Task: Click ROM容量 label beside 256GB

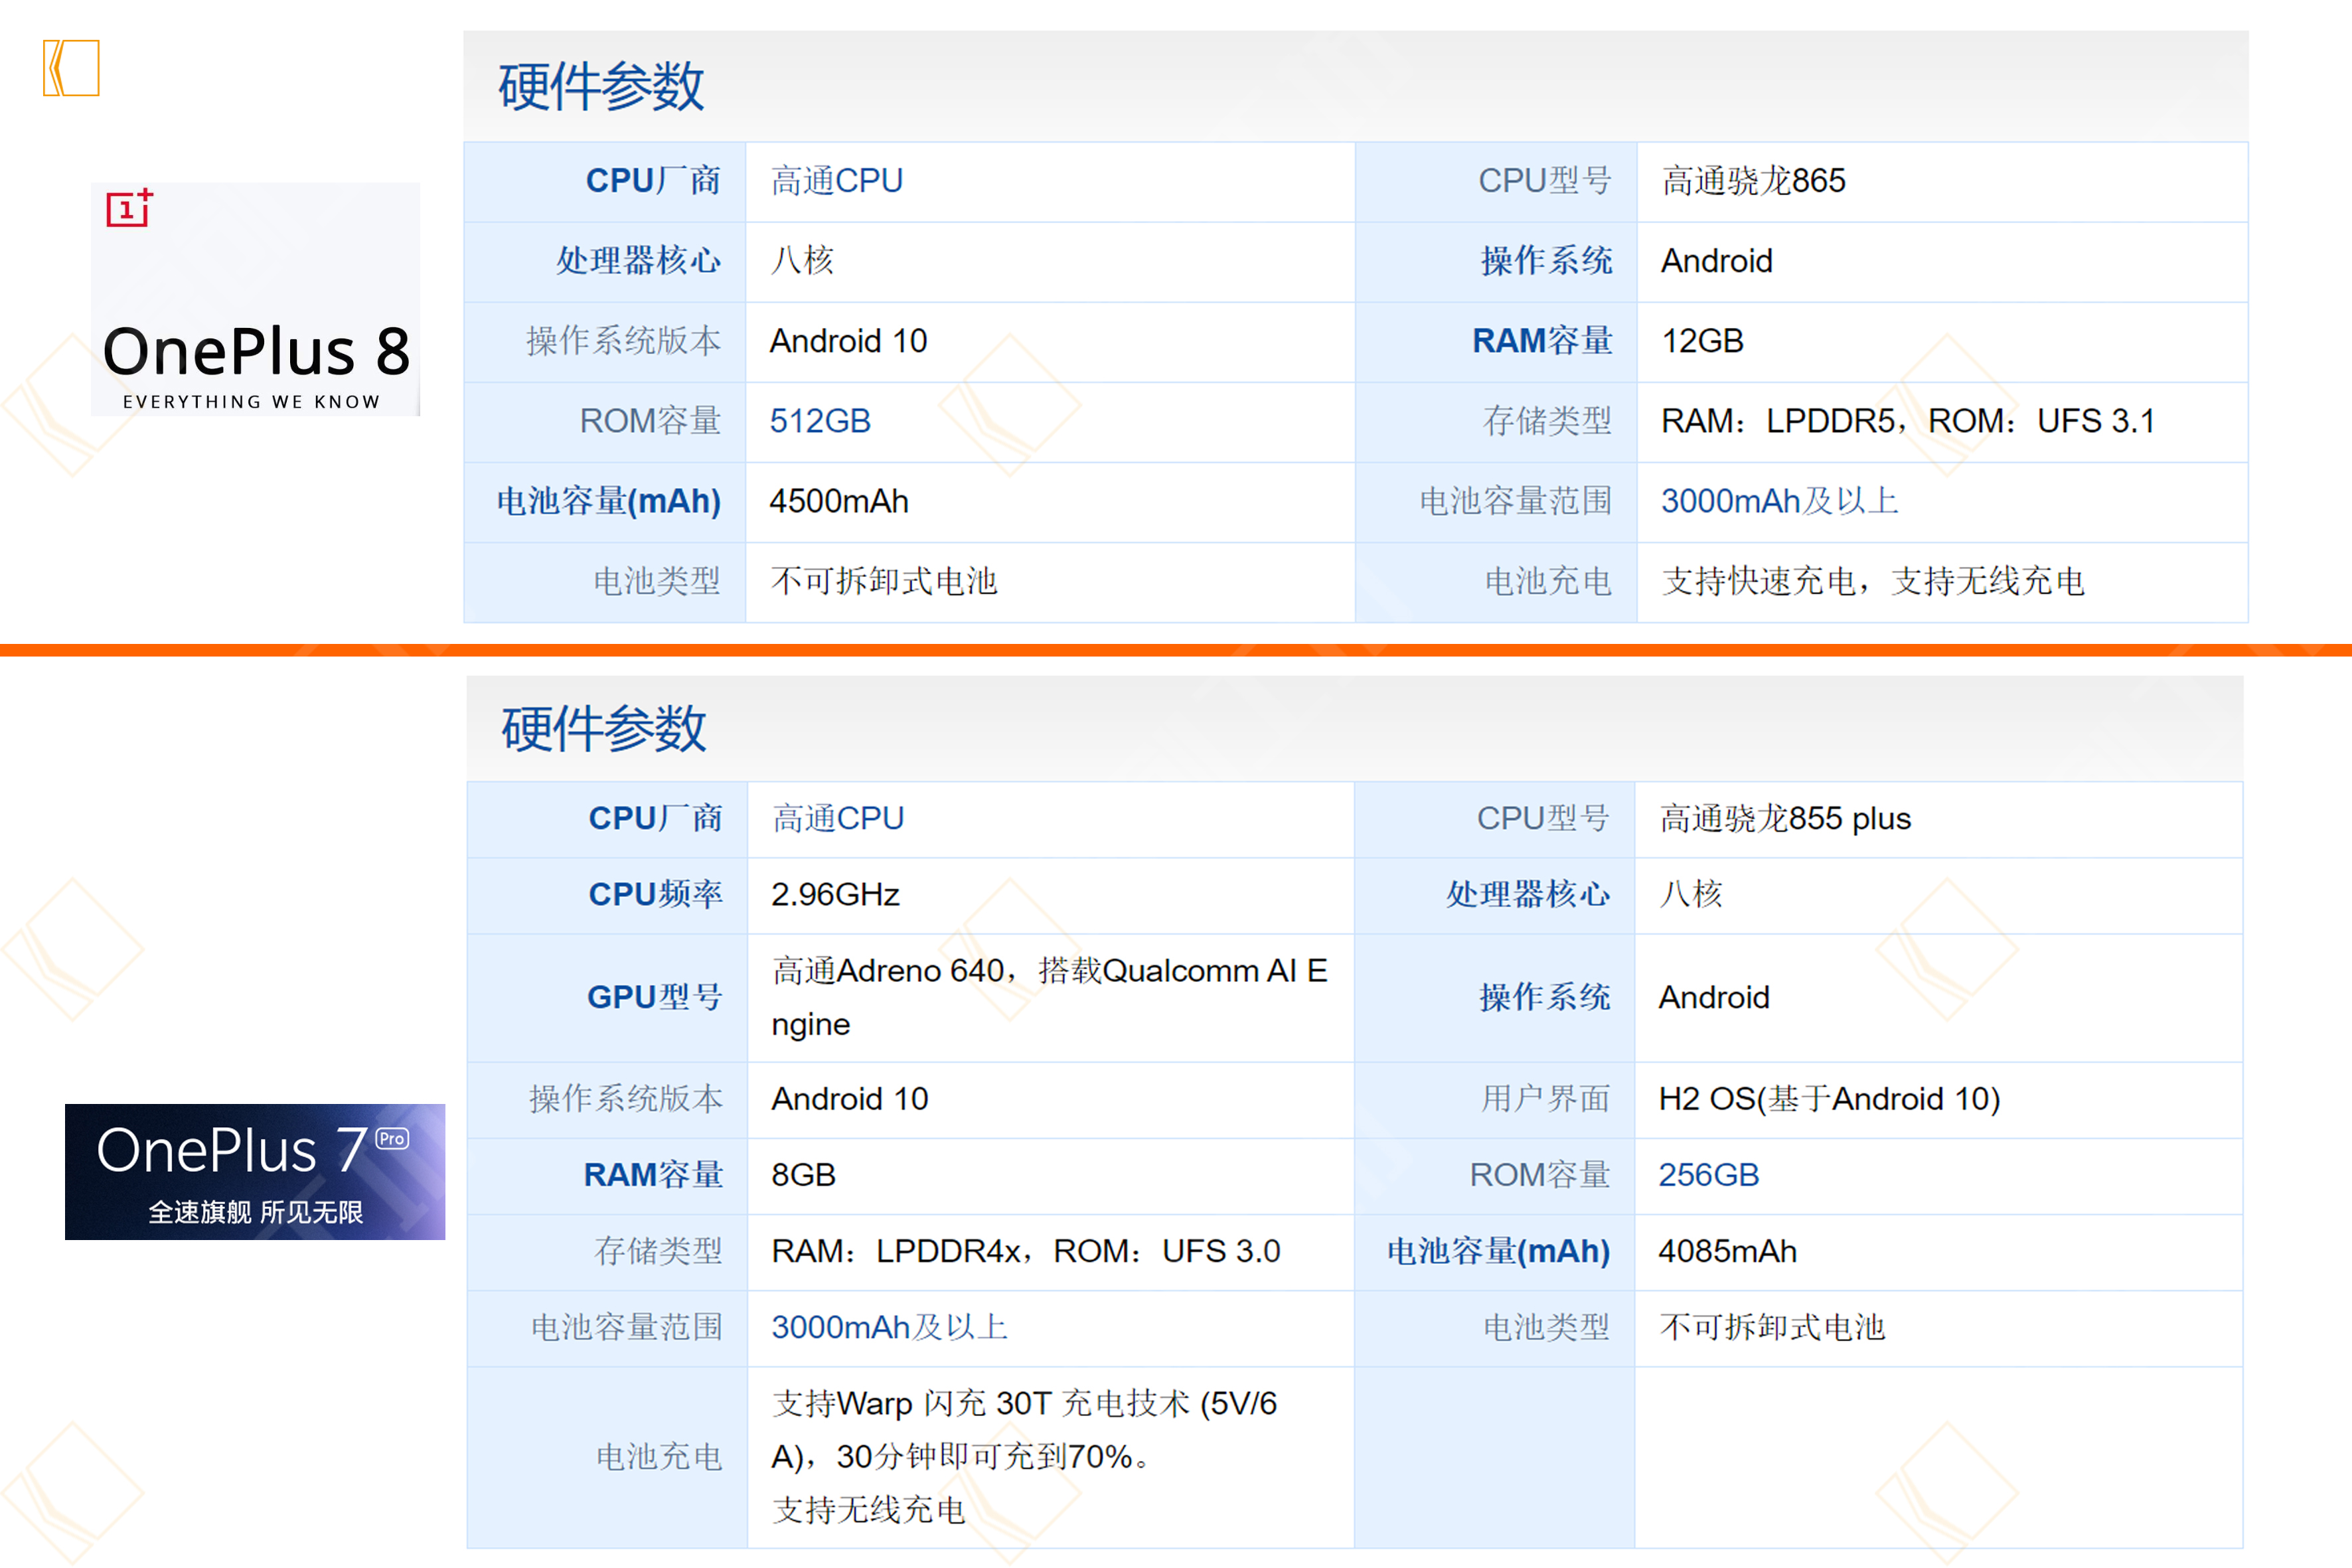Action: pos(1540,1175)
